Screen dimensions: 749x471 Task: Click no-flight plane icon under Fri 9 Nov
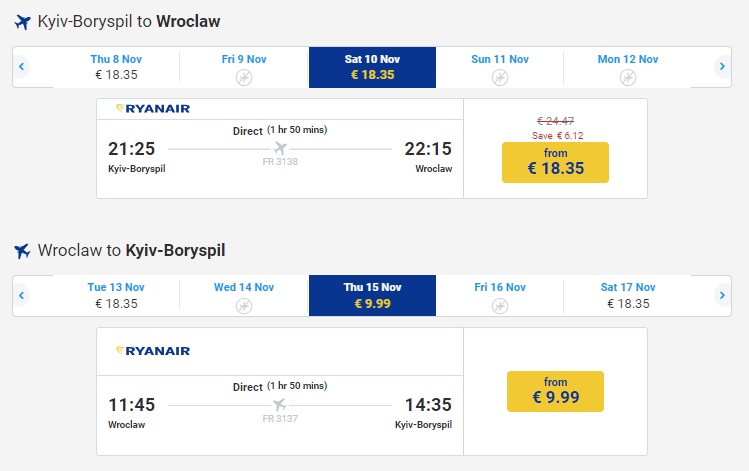click(x=244, y=77)
